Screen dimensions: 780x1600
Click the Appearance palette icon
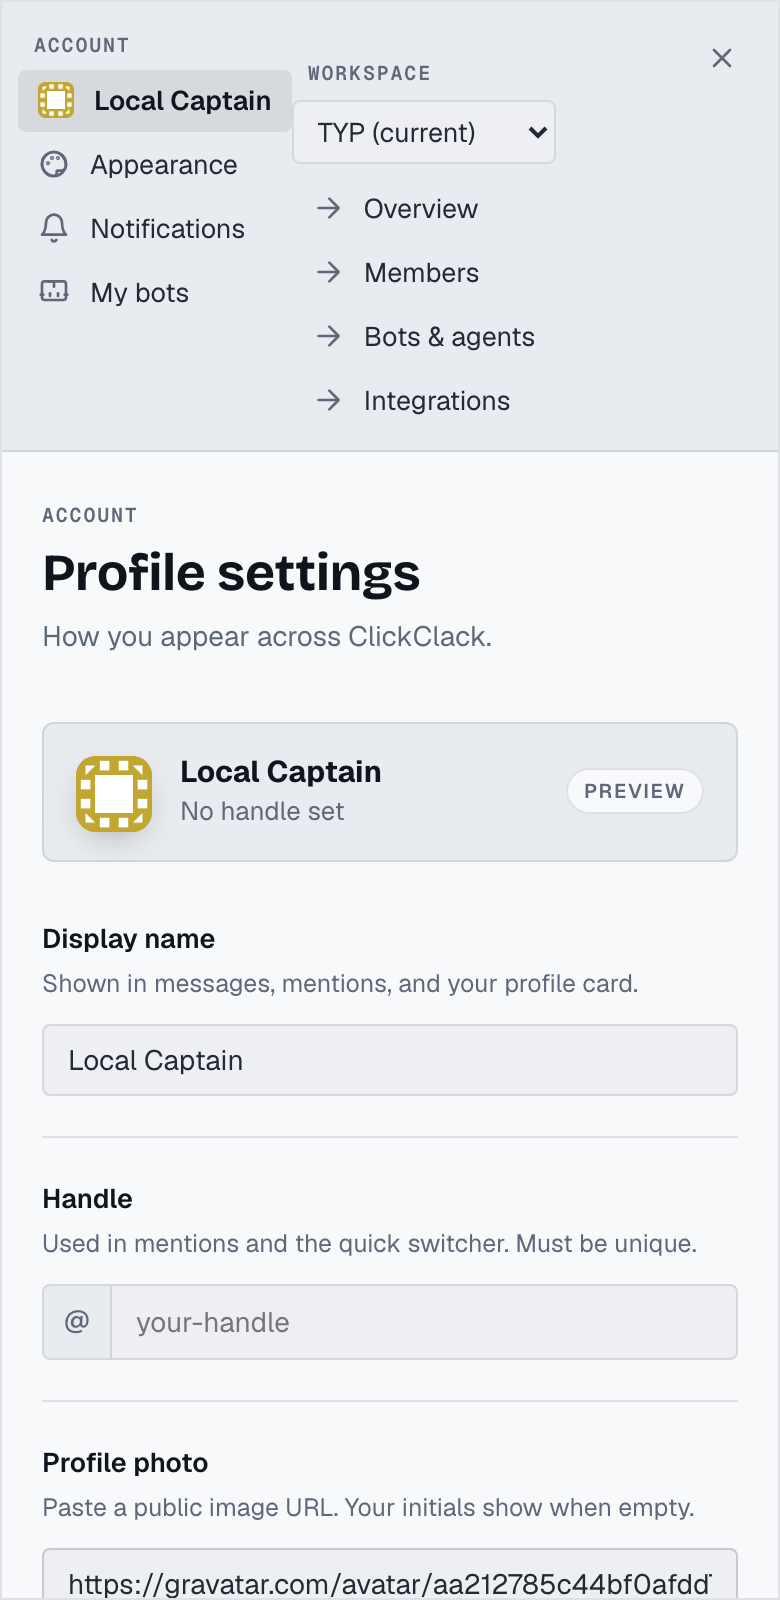54,164
